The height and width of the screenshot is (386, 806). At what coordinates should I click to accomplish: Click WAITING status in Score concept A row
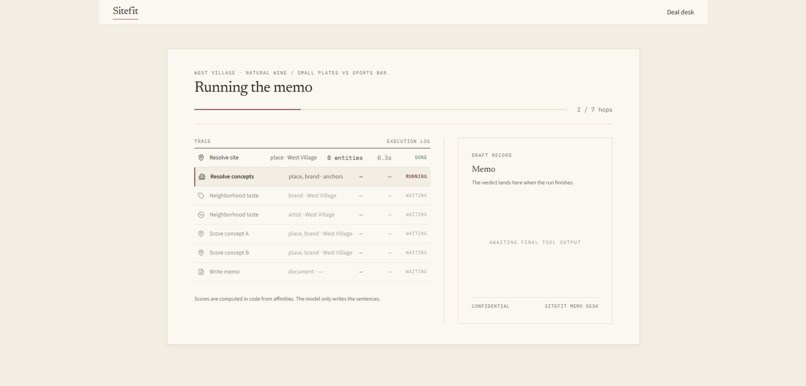point(416,234)
